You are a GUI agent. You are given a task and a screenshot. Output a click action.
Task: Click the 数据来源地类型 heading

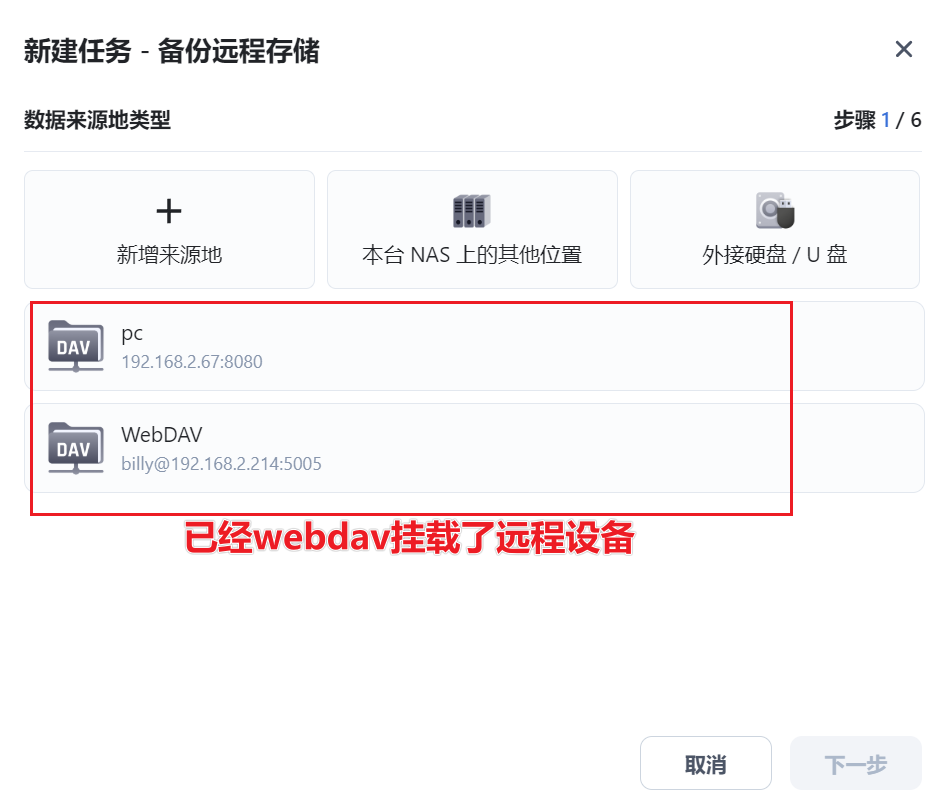97,120
